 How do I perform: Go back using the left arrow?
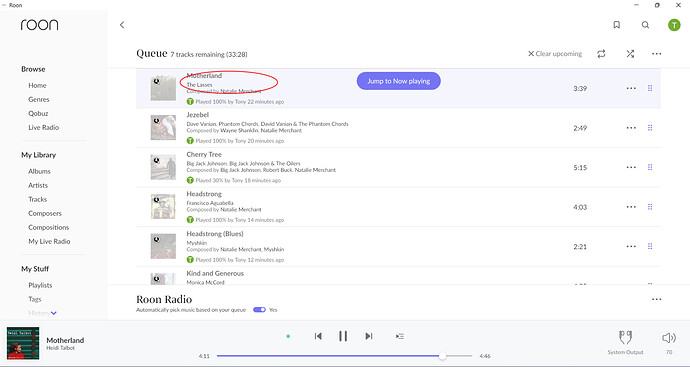point(122,25)
